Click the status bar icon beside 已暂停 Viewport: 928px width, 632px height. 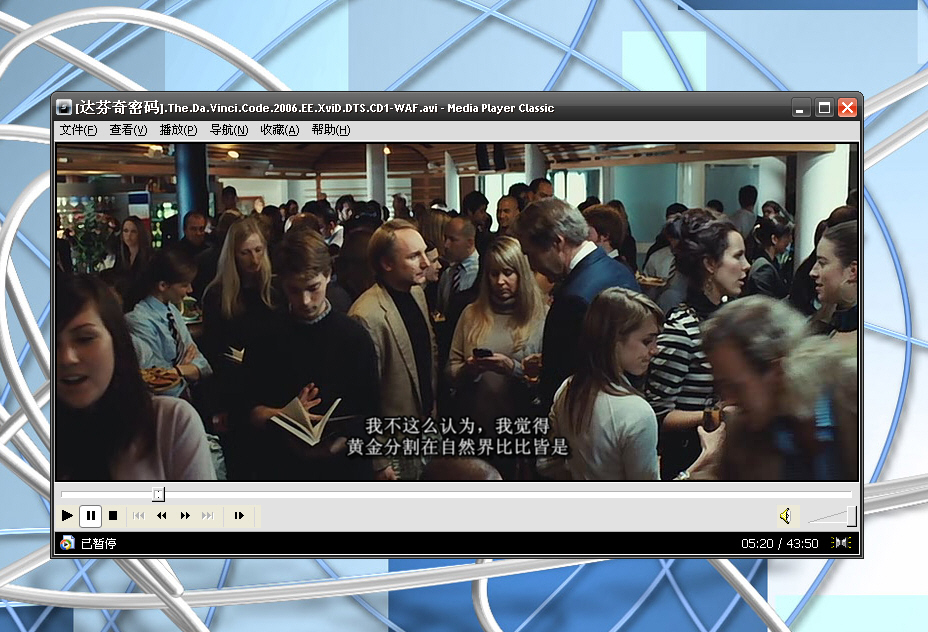coord(67,543)
